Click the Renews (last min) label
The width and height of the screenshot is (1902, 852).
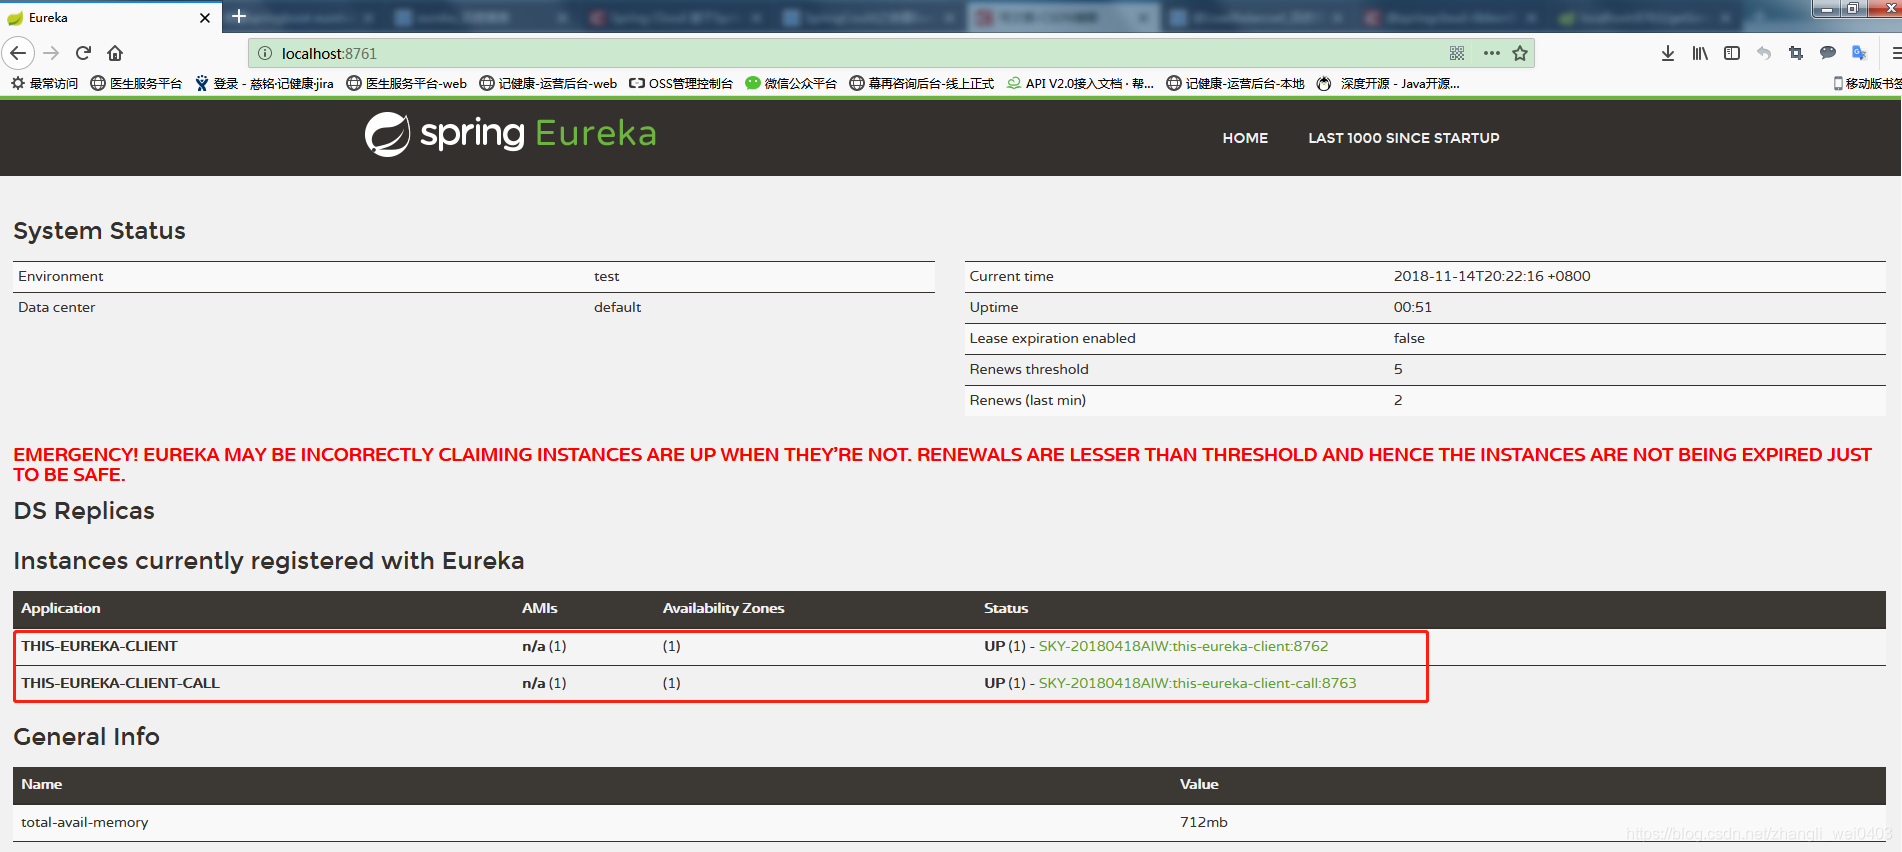(x=1028, y=400)
